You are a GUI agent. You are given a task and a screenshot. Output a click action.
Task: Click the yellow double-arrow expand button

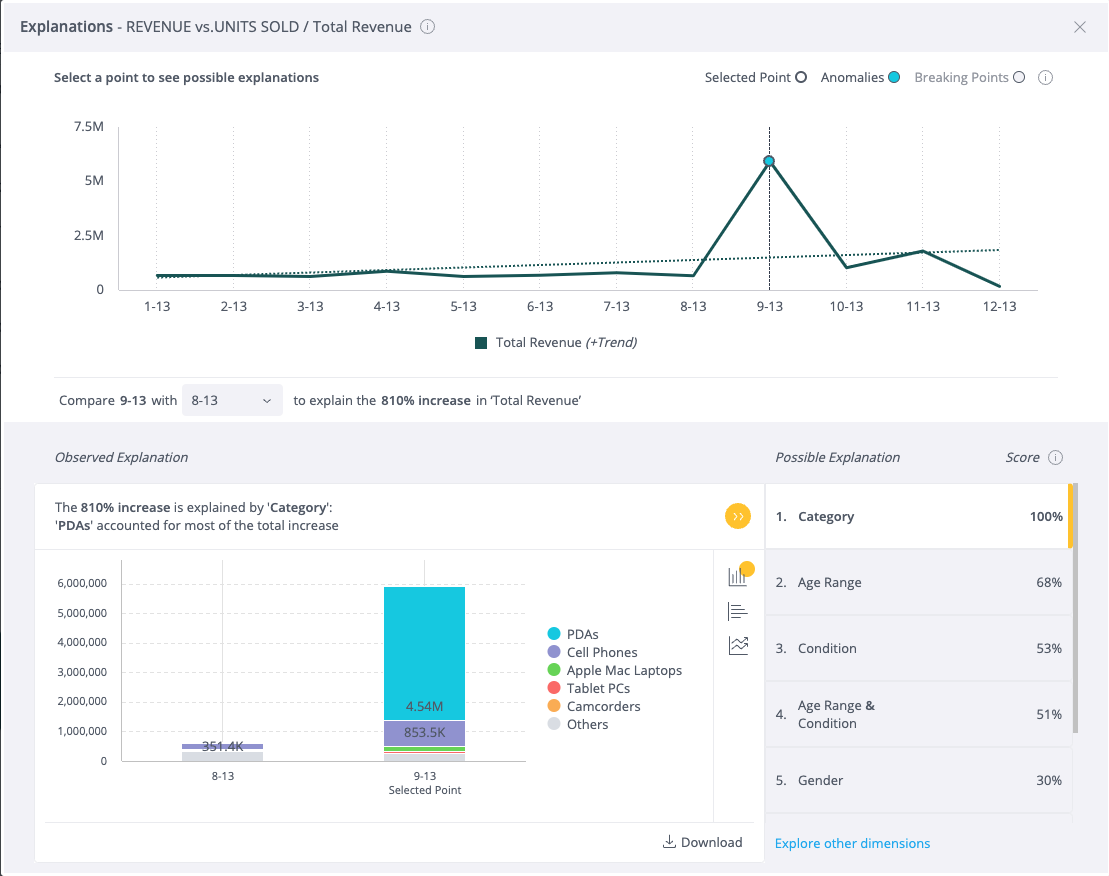(738, 516)
